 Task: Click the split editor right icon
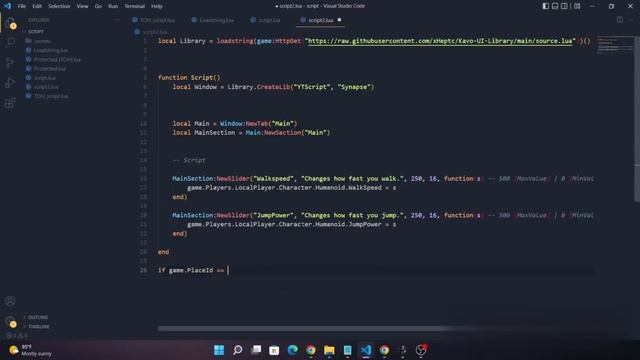[x=620, y=20]
